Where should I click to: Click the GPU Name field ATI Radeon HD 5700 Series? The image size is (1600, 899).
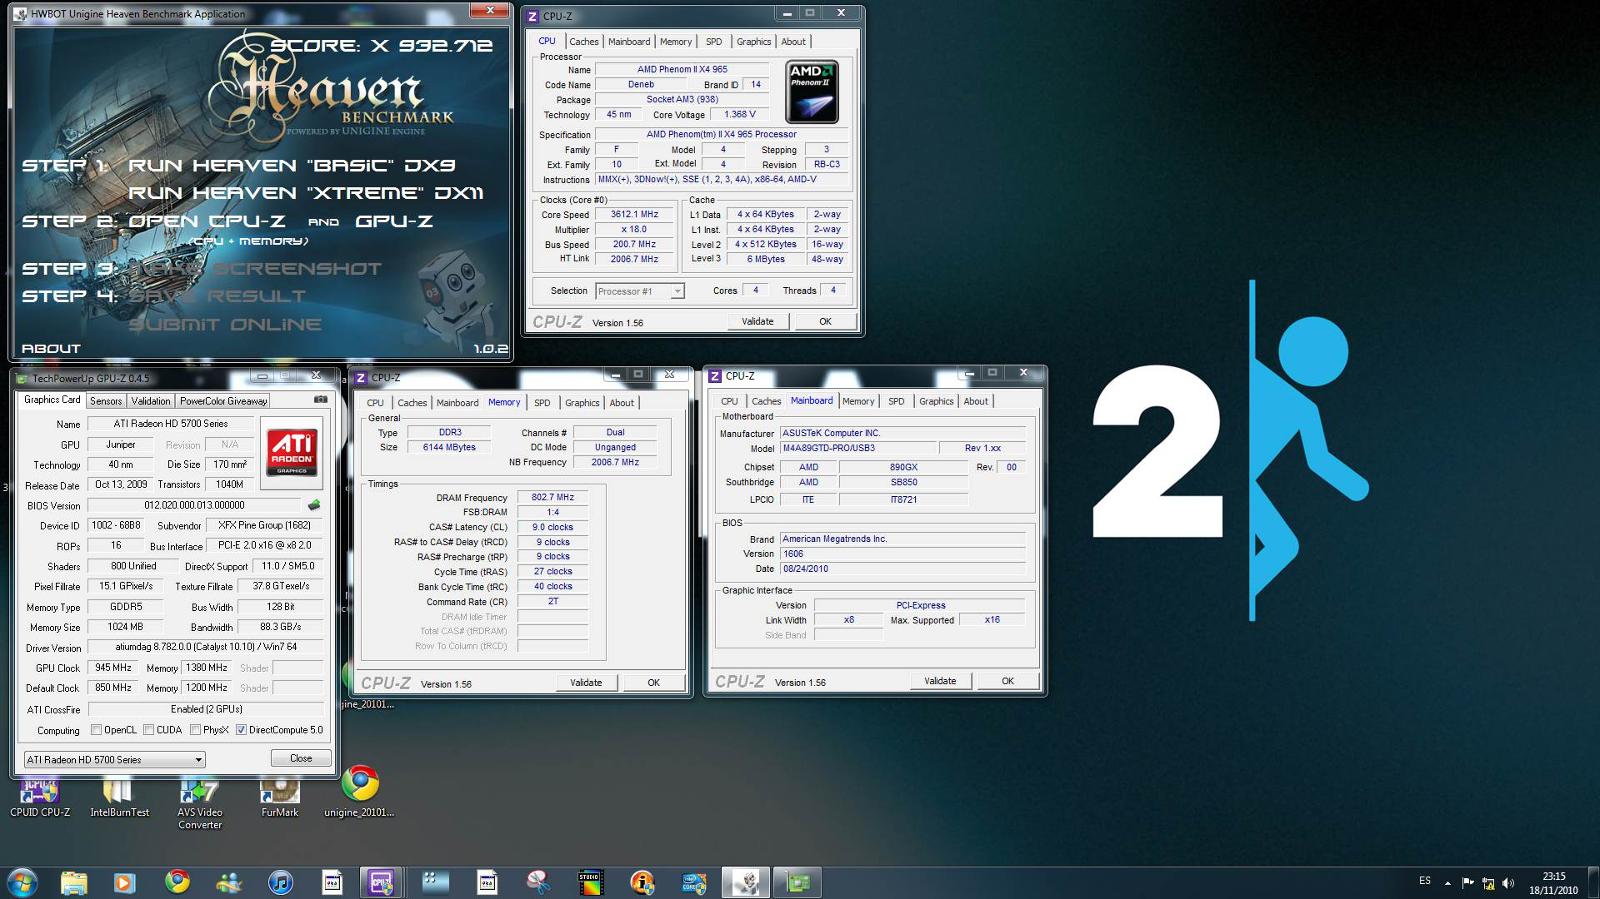point(171,424)
